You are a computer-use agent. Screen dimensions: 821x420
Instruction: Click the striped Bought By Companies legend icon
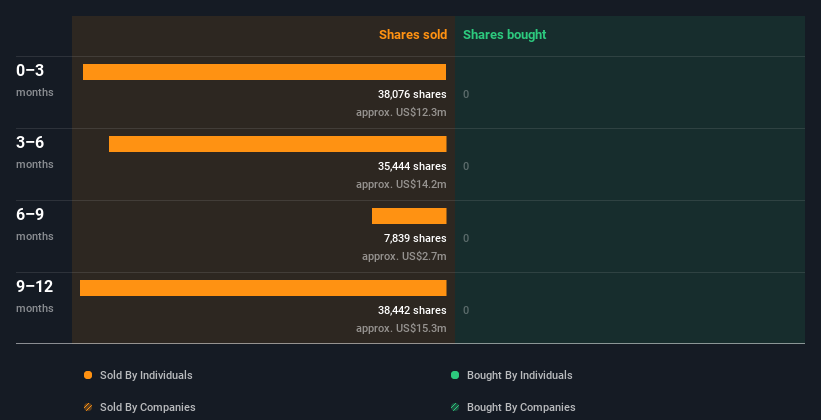point(455,407)
